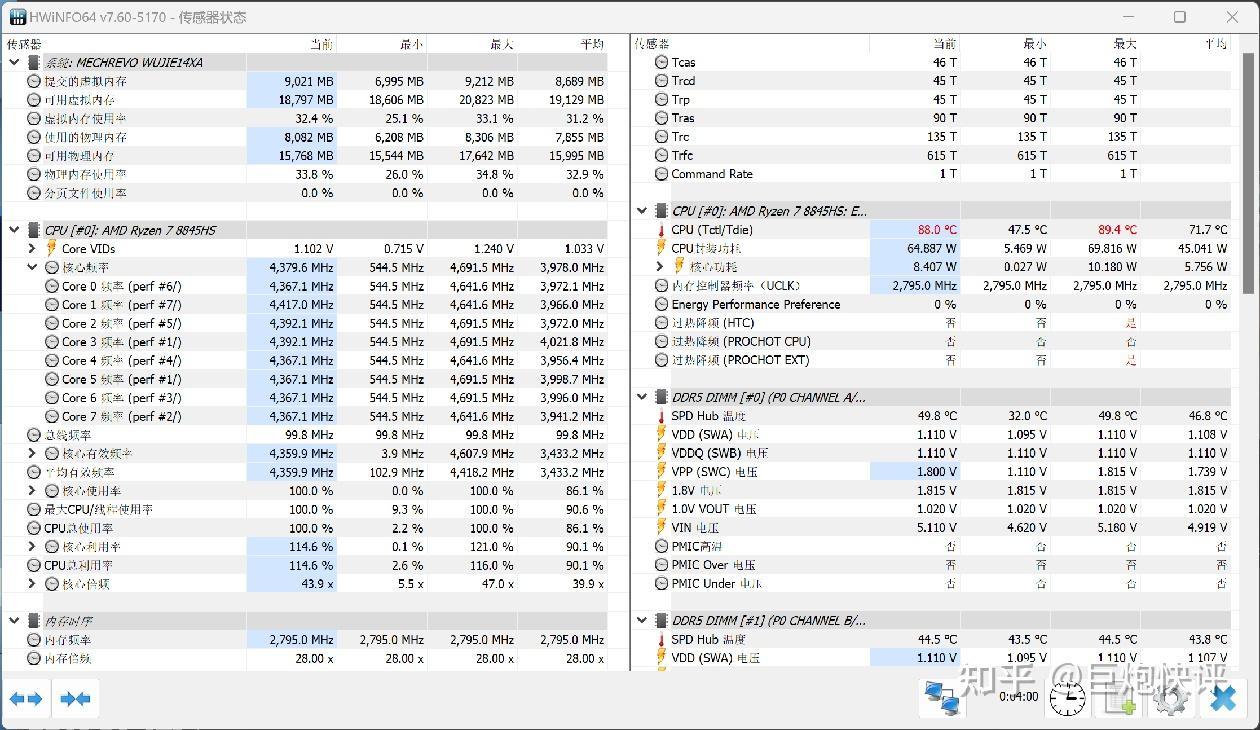Click the clock reset timer icon
The image size is (1260, 730).
[1068, 697]
